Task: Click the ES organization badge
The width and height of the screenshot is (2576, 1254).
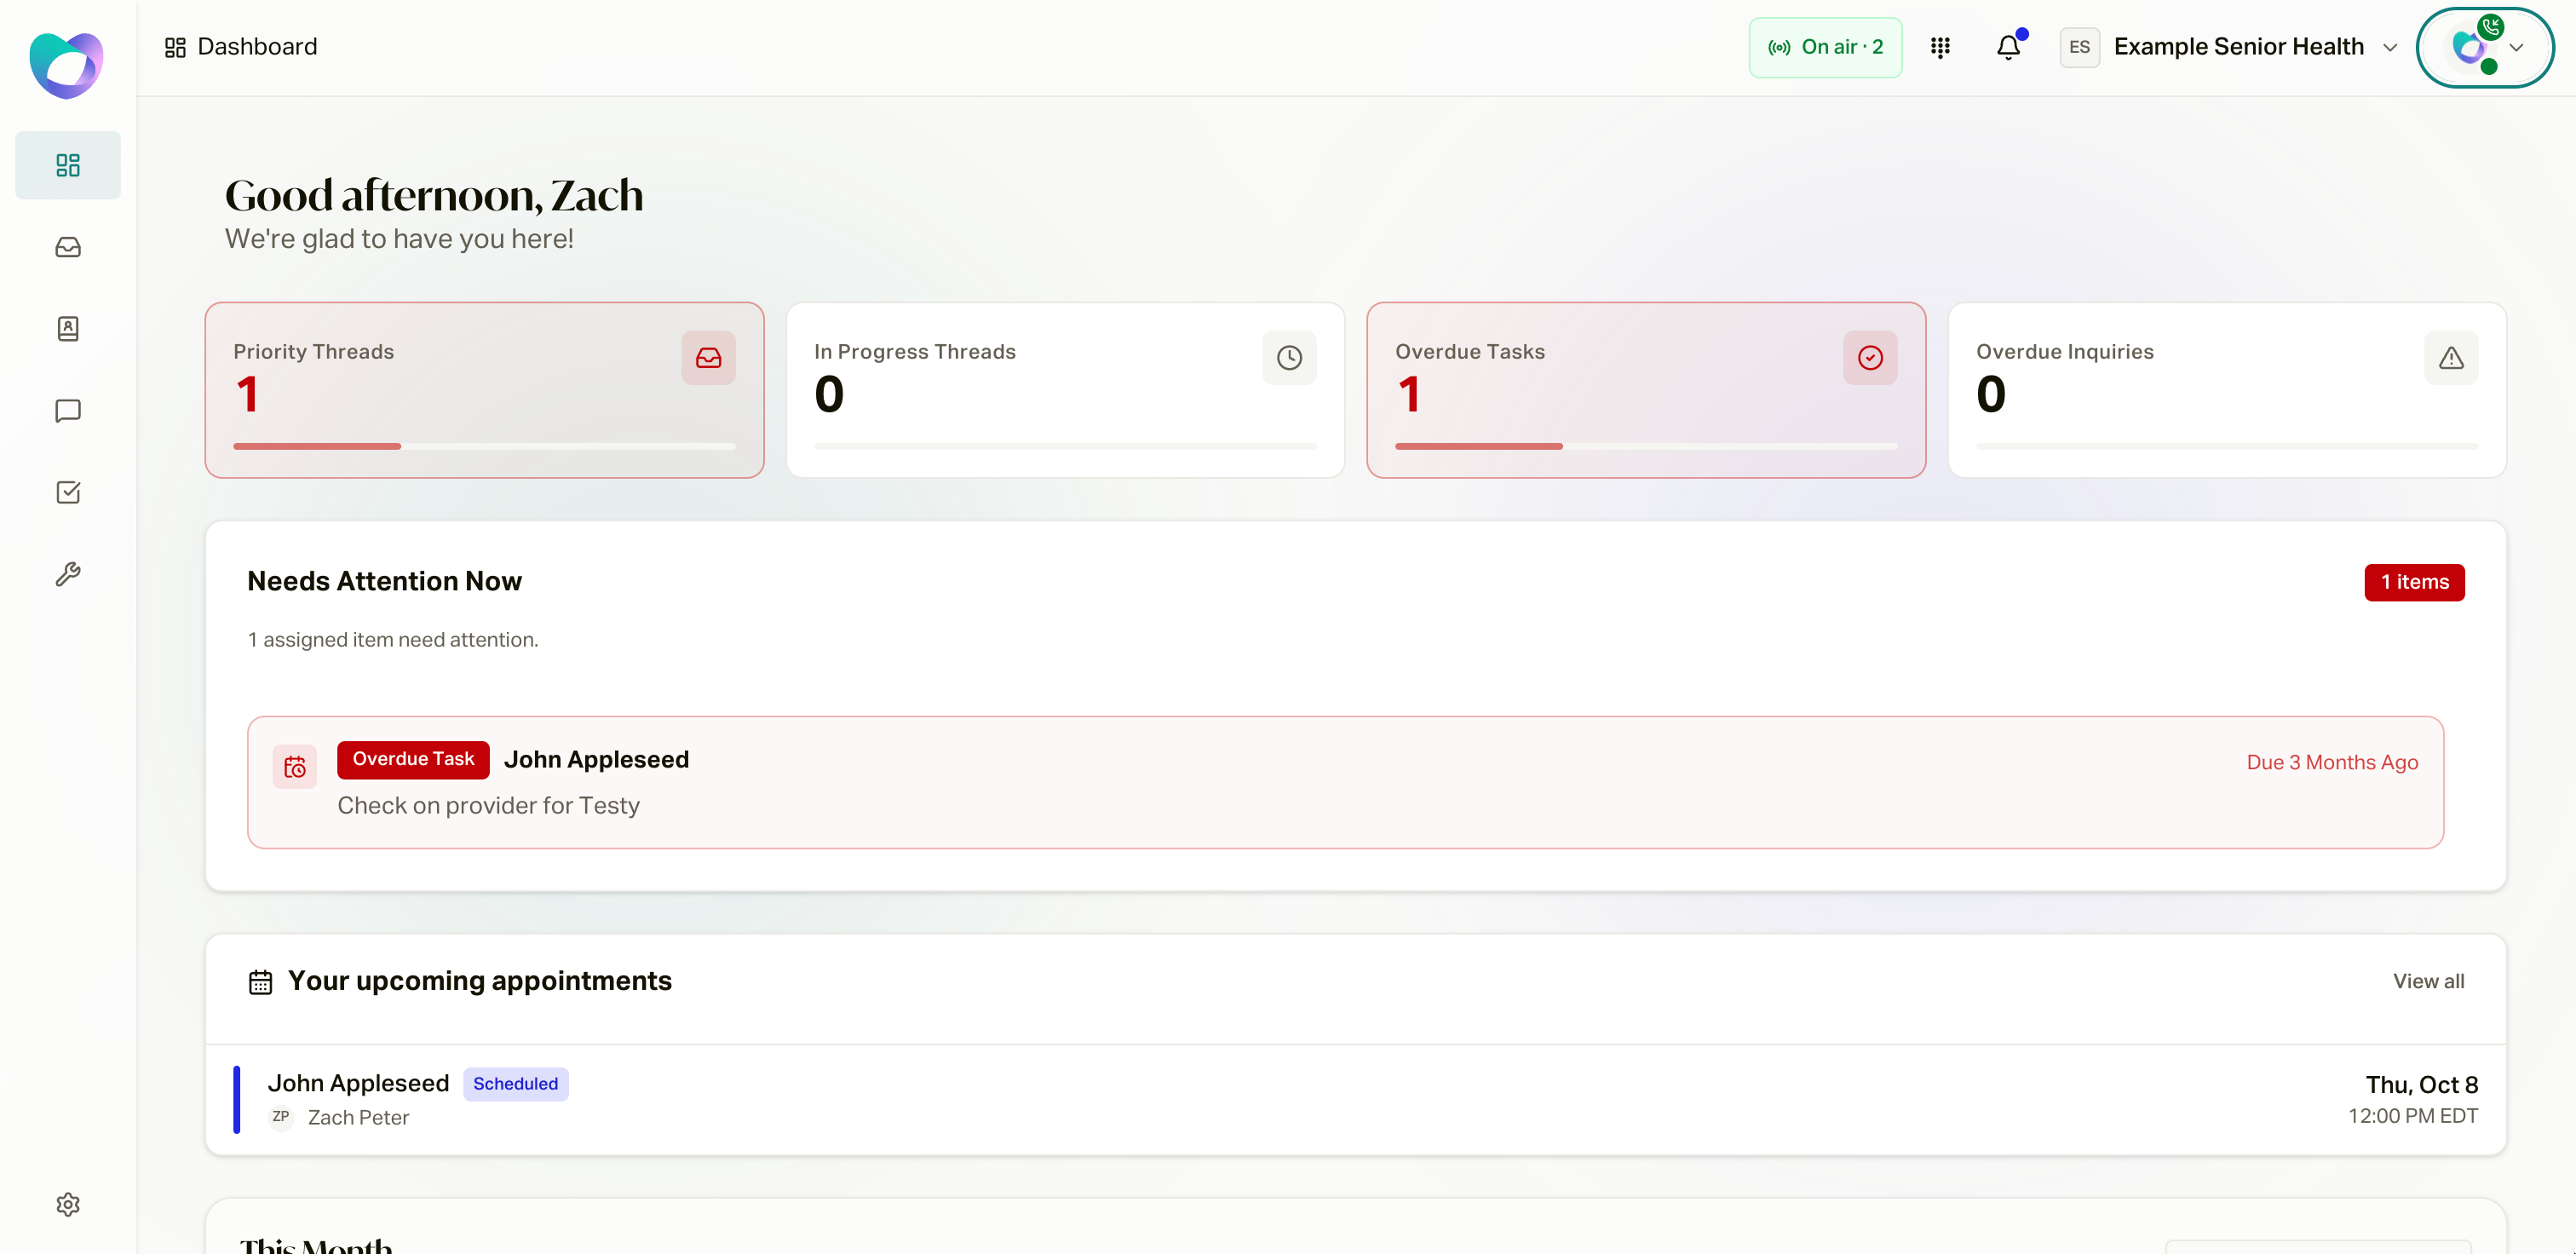Action: click(2080, 47)
